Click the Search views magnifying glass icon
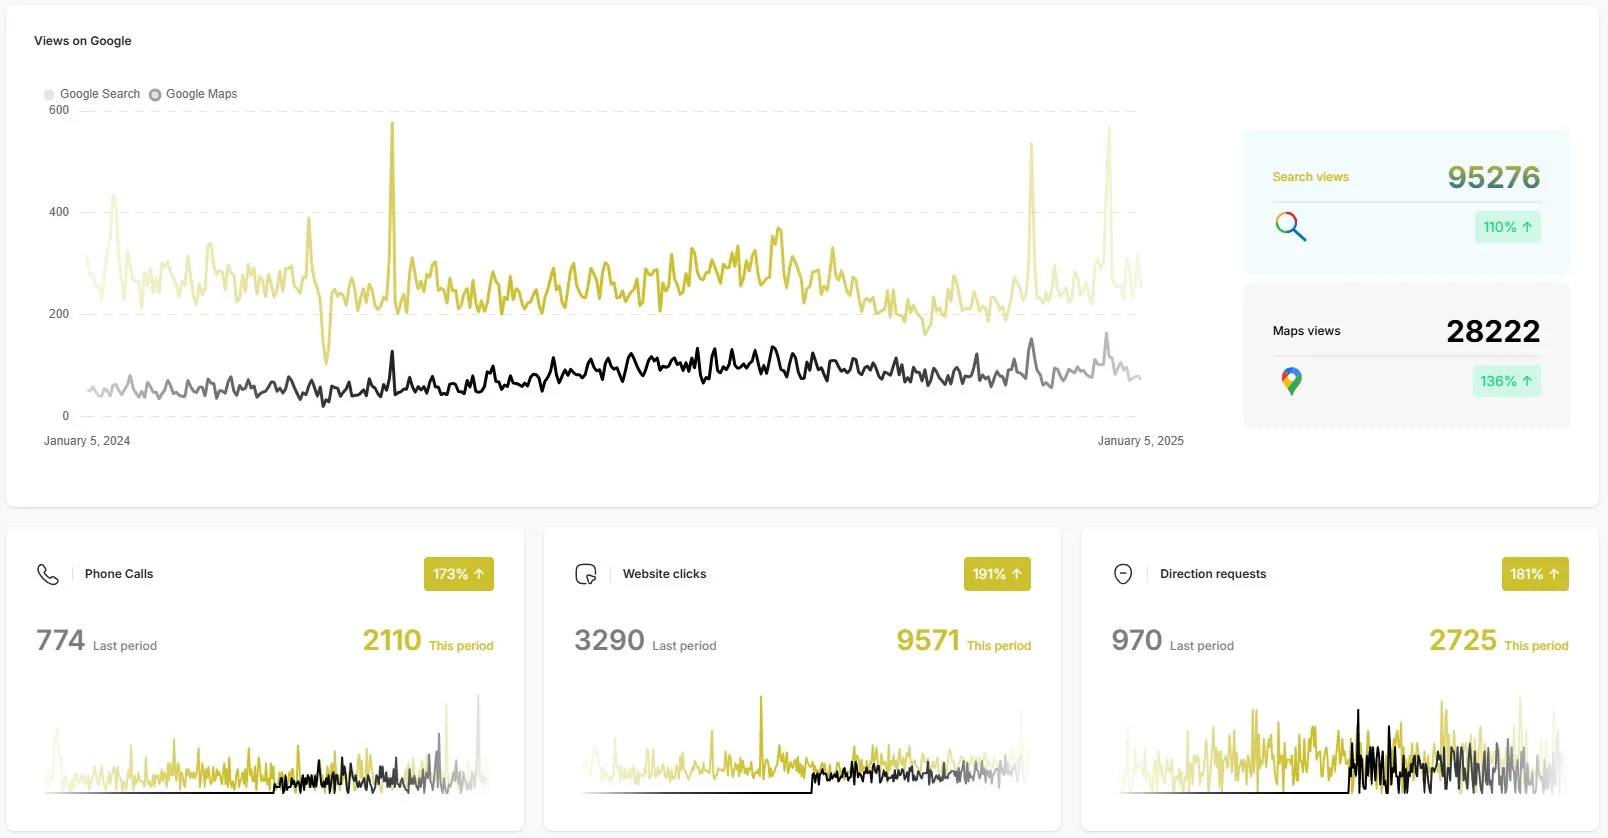The width and height of the screenshot is (1608, 838). click(1290, 227)
